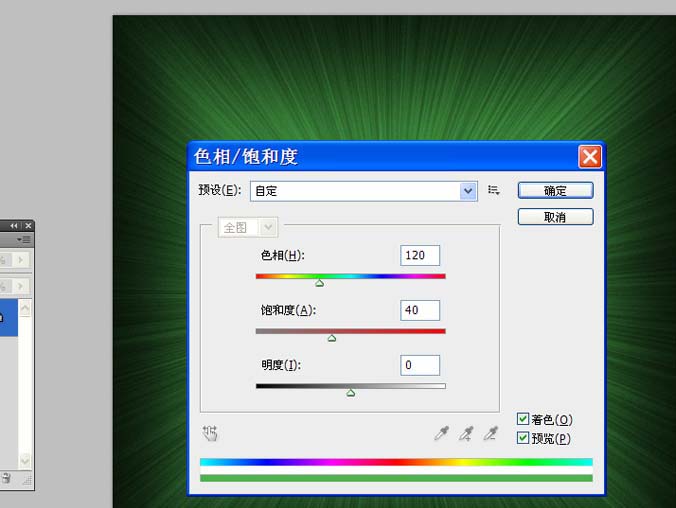The image size is (676, 508).
Task: Toggle the 着色(O) colorize checkbox
Action: pos(523,419)
